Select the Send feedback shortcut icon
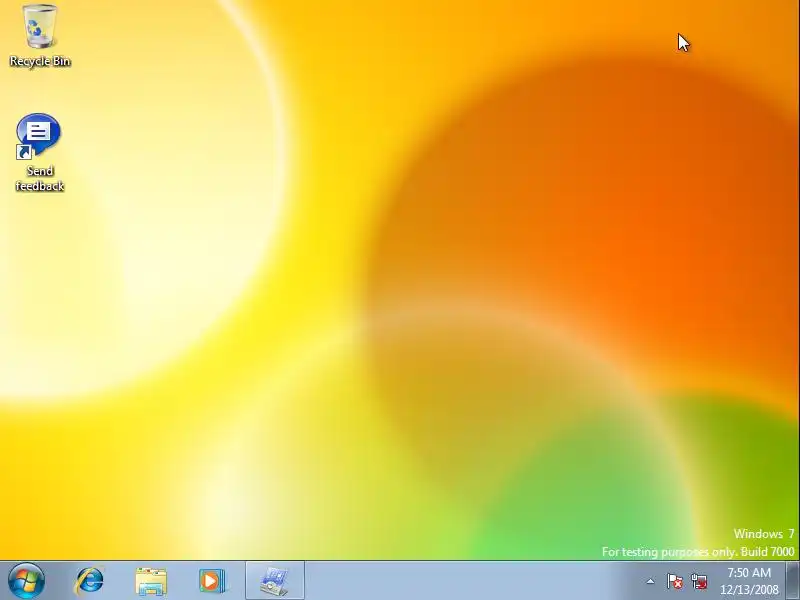 (x=38, y=136)
